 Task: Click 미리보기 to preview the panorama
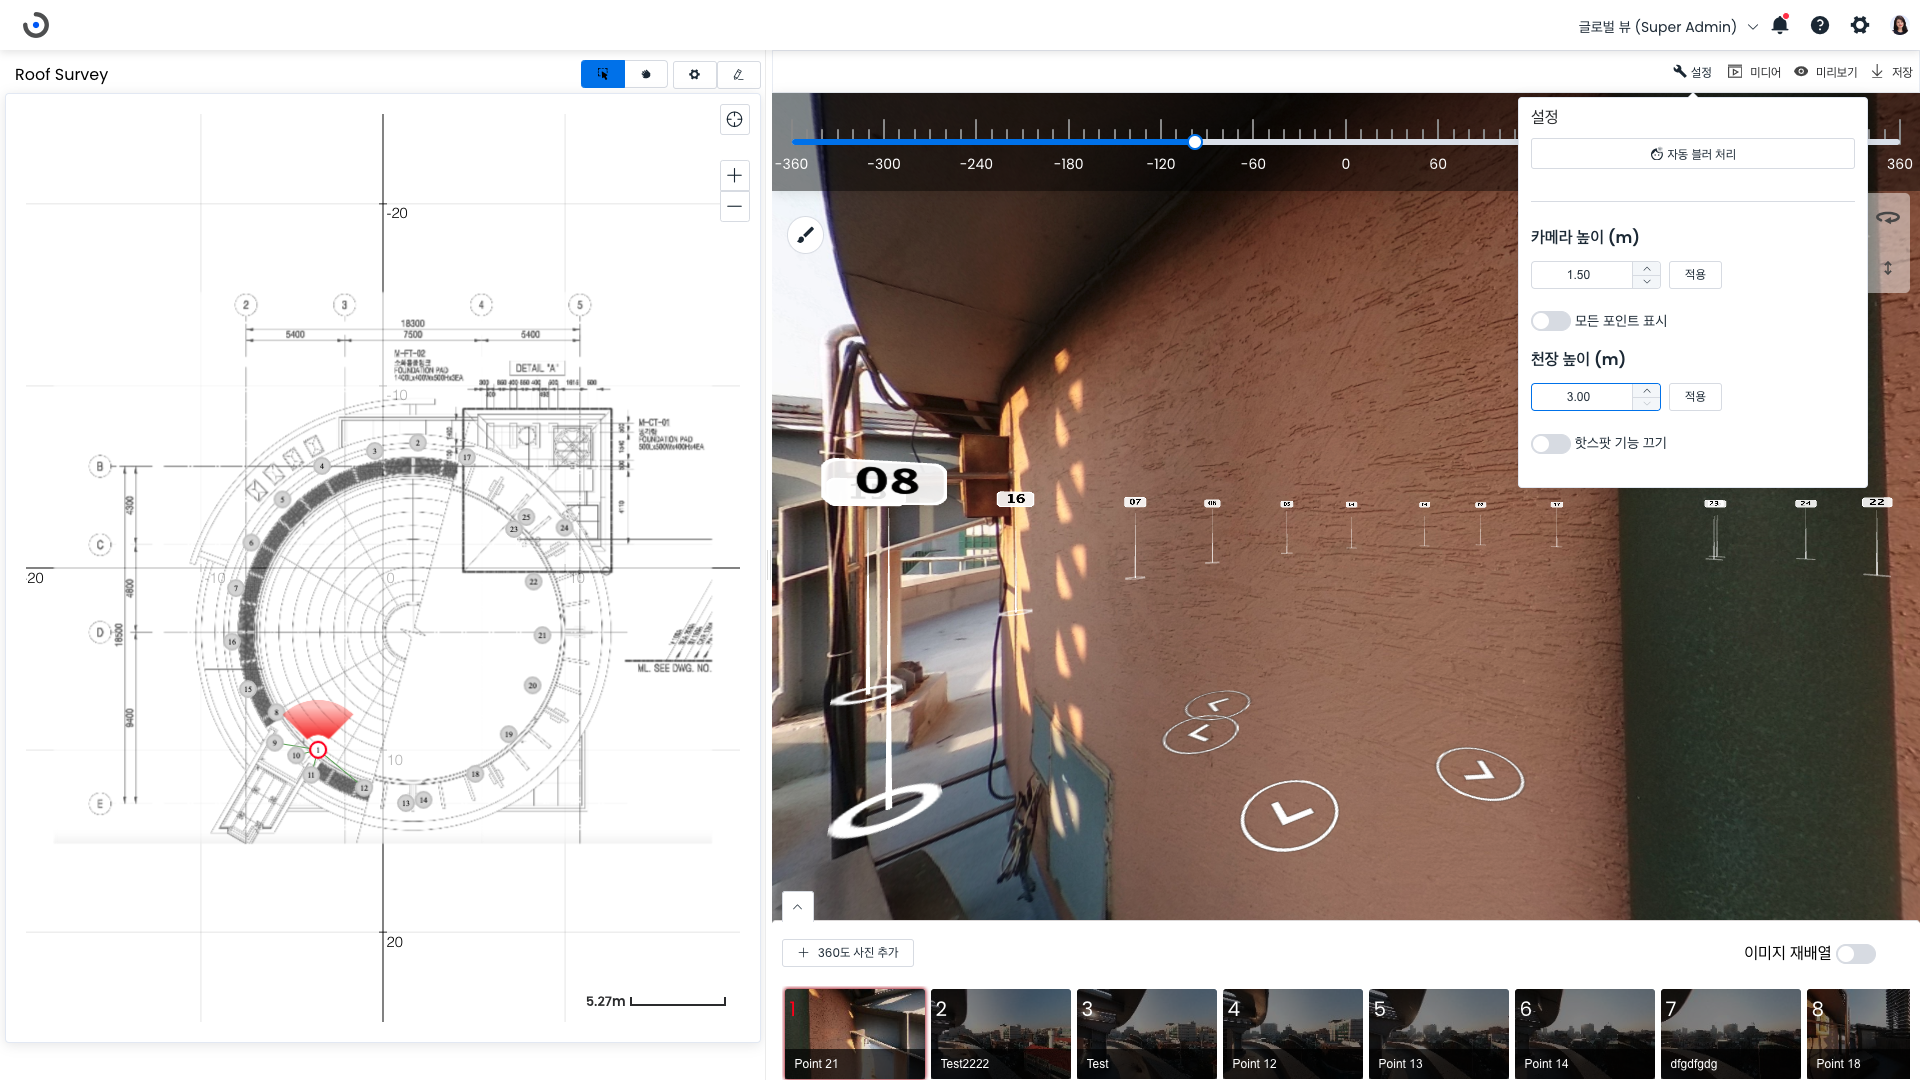(1825, 71)
